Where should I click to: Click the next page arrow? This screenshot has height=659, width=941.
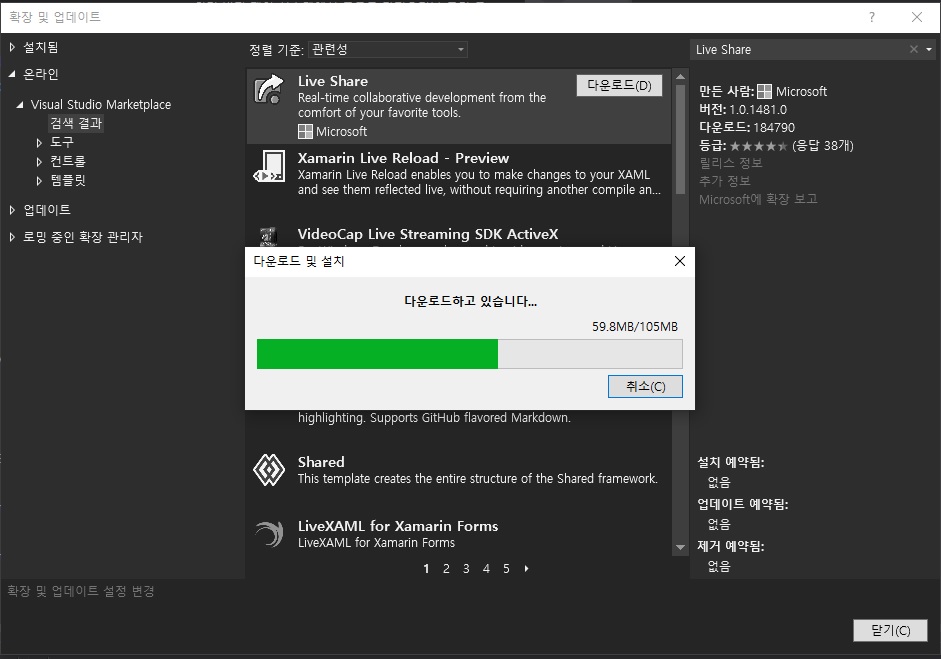tap(526, 568)
